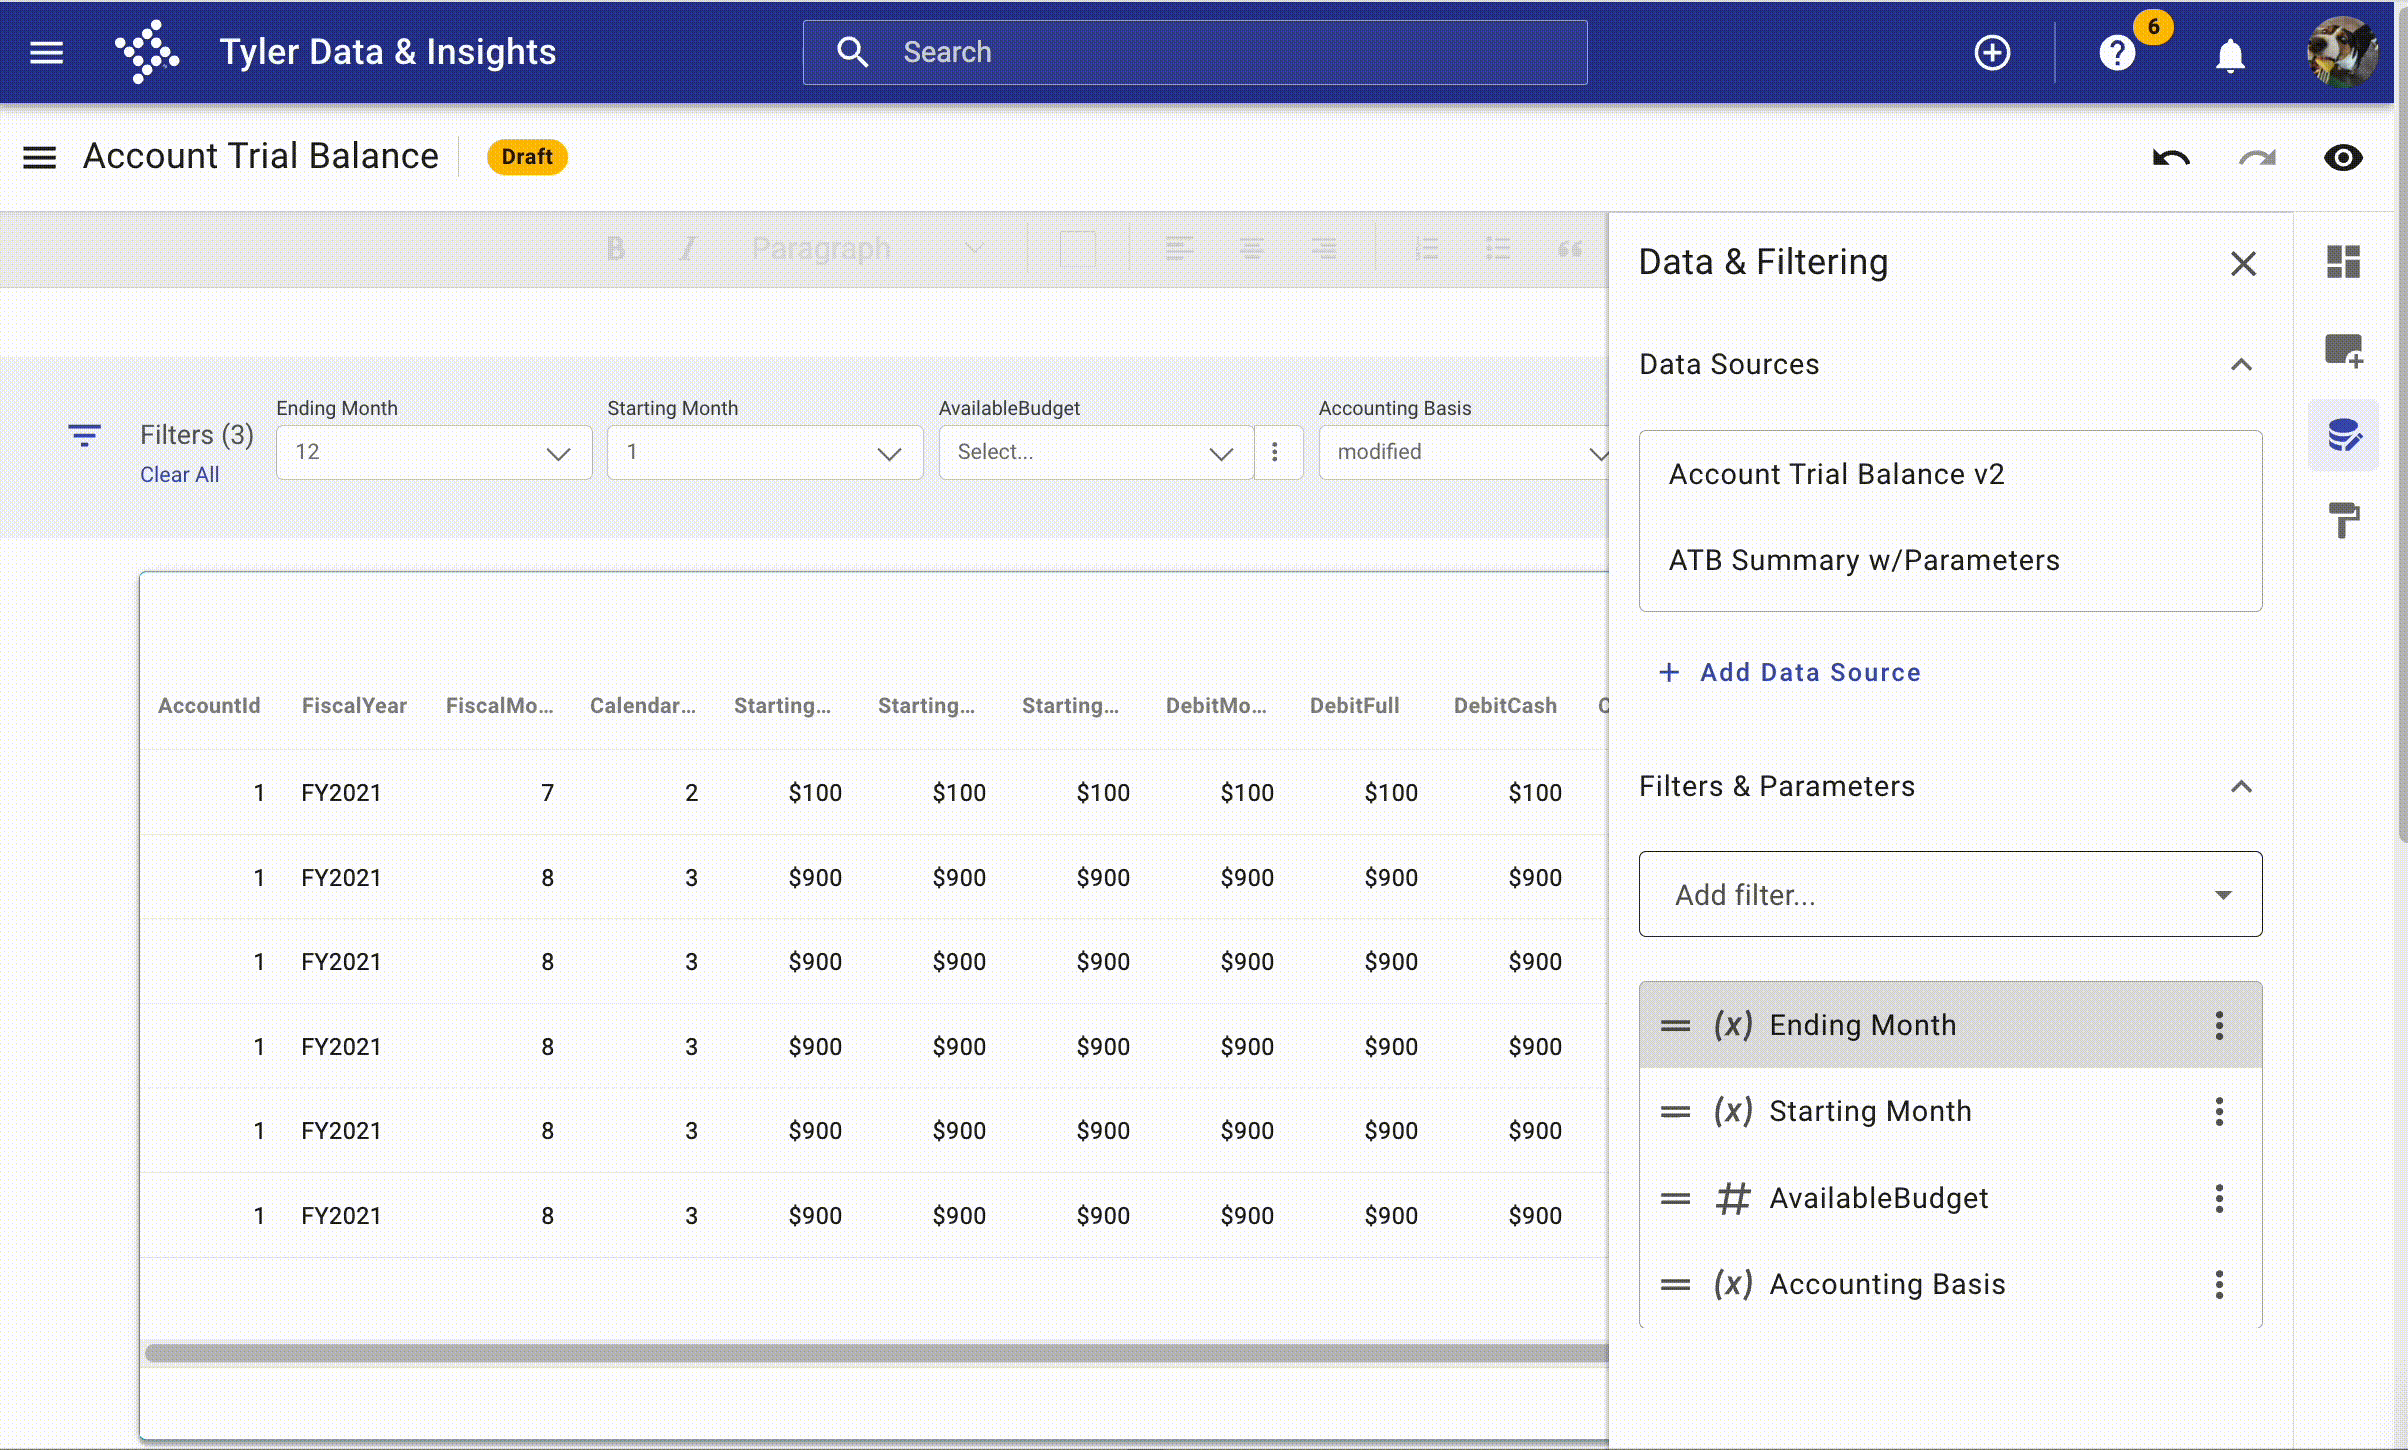This screenshot has width=2408, height=1450.
Task: Open the help question mark icon
Action: 2116,52
